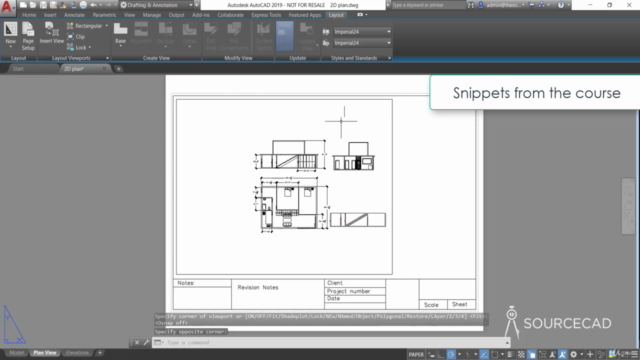
Task: Select the Plan View layout tab
Action: tap(45, 353)
